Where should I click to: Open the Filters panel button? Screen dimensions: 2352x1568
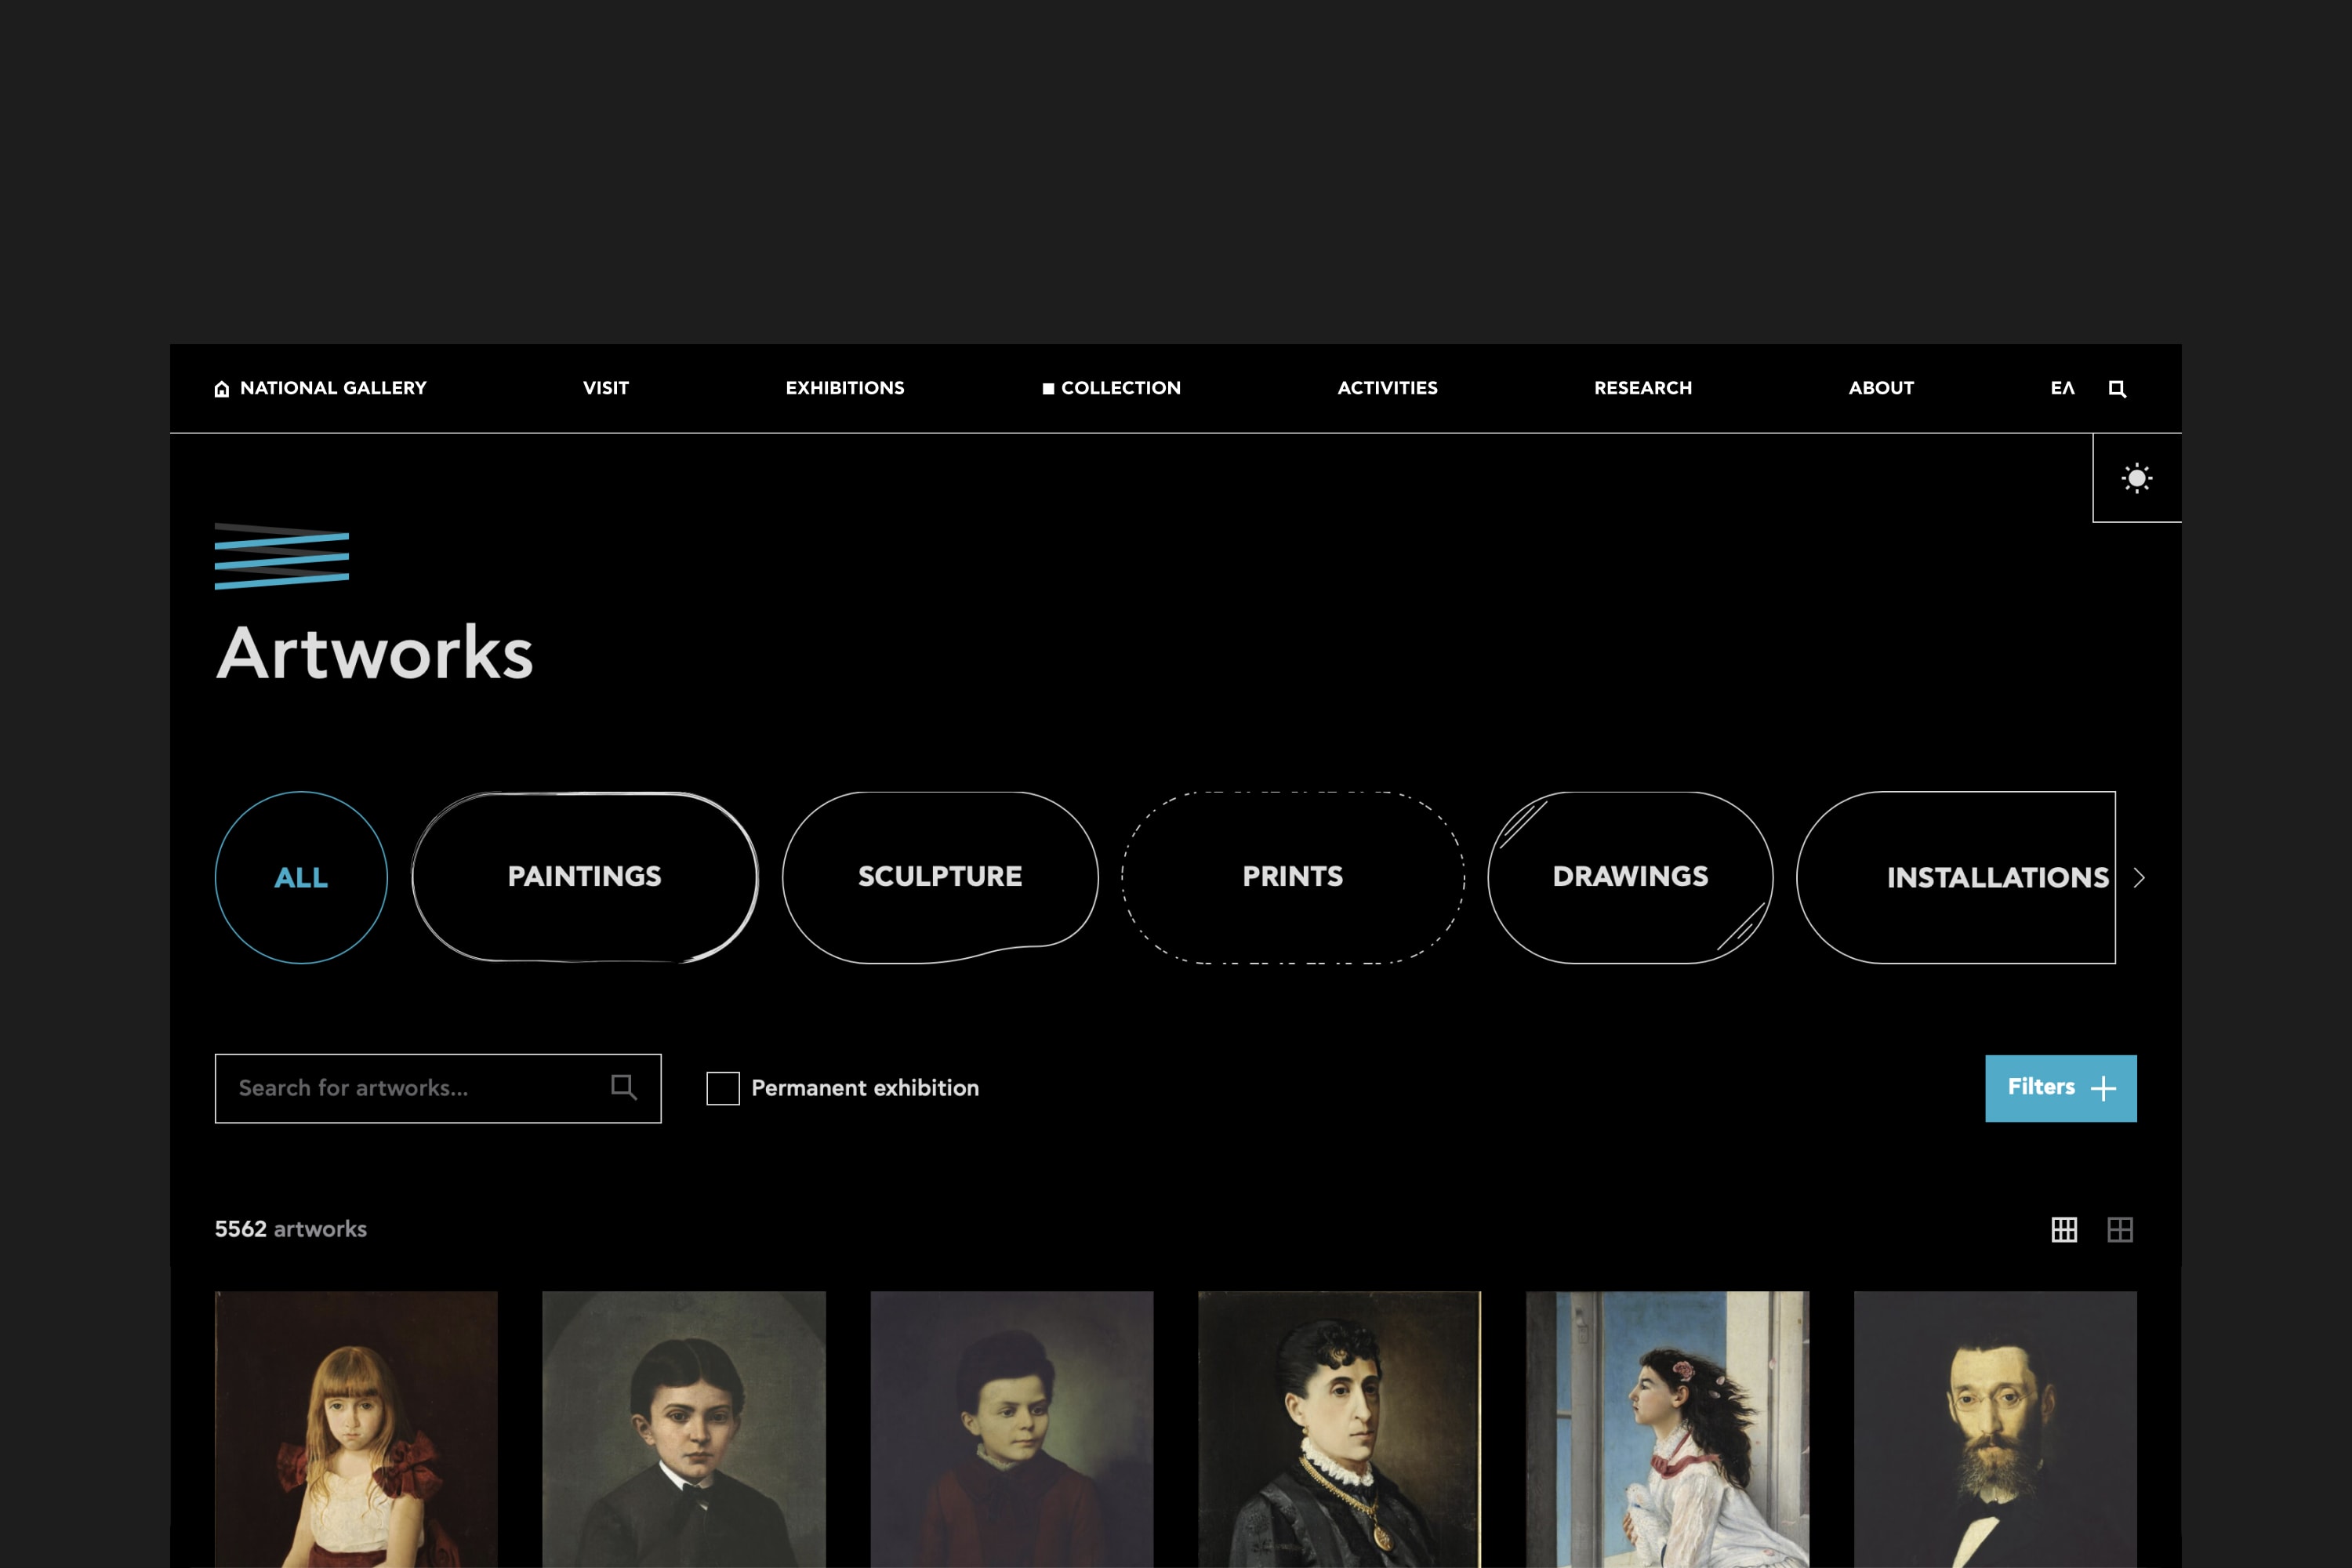[2061, 1088]
